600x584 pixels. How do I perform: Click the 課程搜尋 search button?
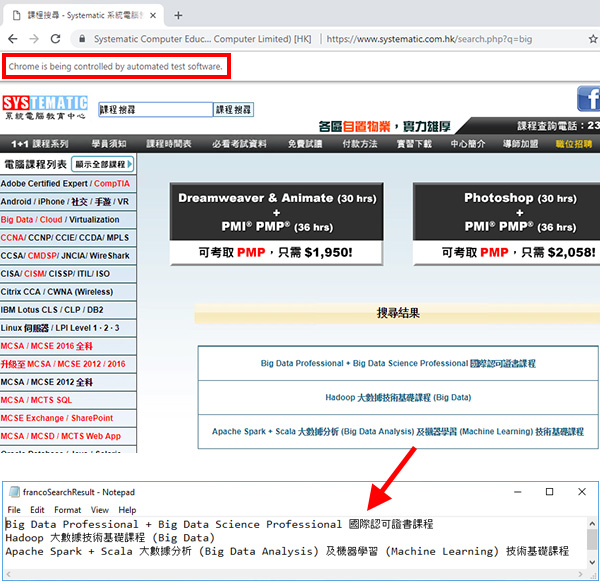(233, 110)
